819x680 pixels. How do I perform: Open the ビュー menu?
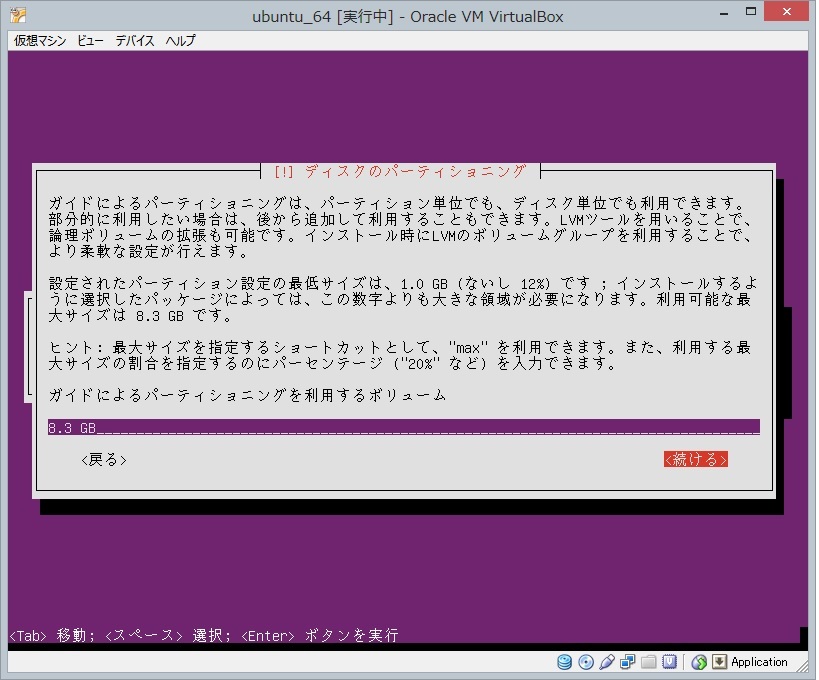(x=90, y=40)
